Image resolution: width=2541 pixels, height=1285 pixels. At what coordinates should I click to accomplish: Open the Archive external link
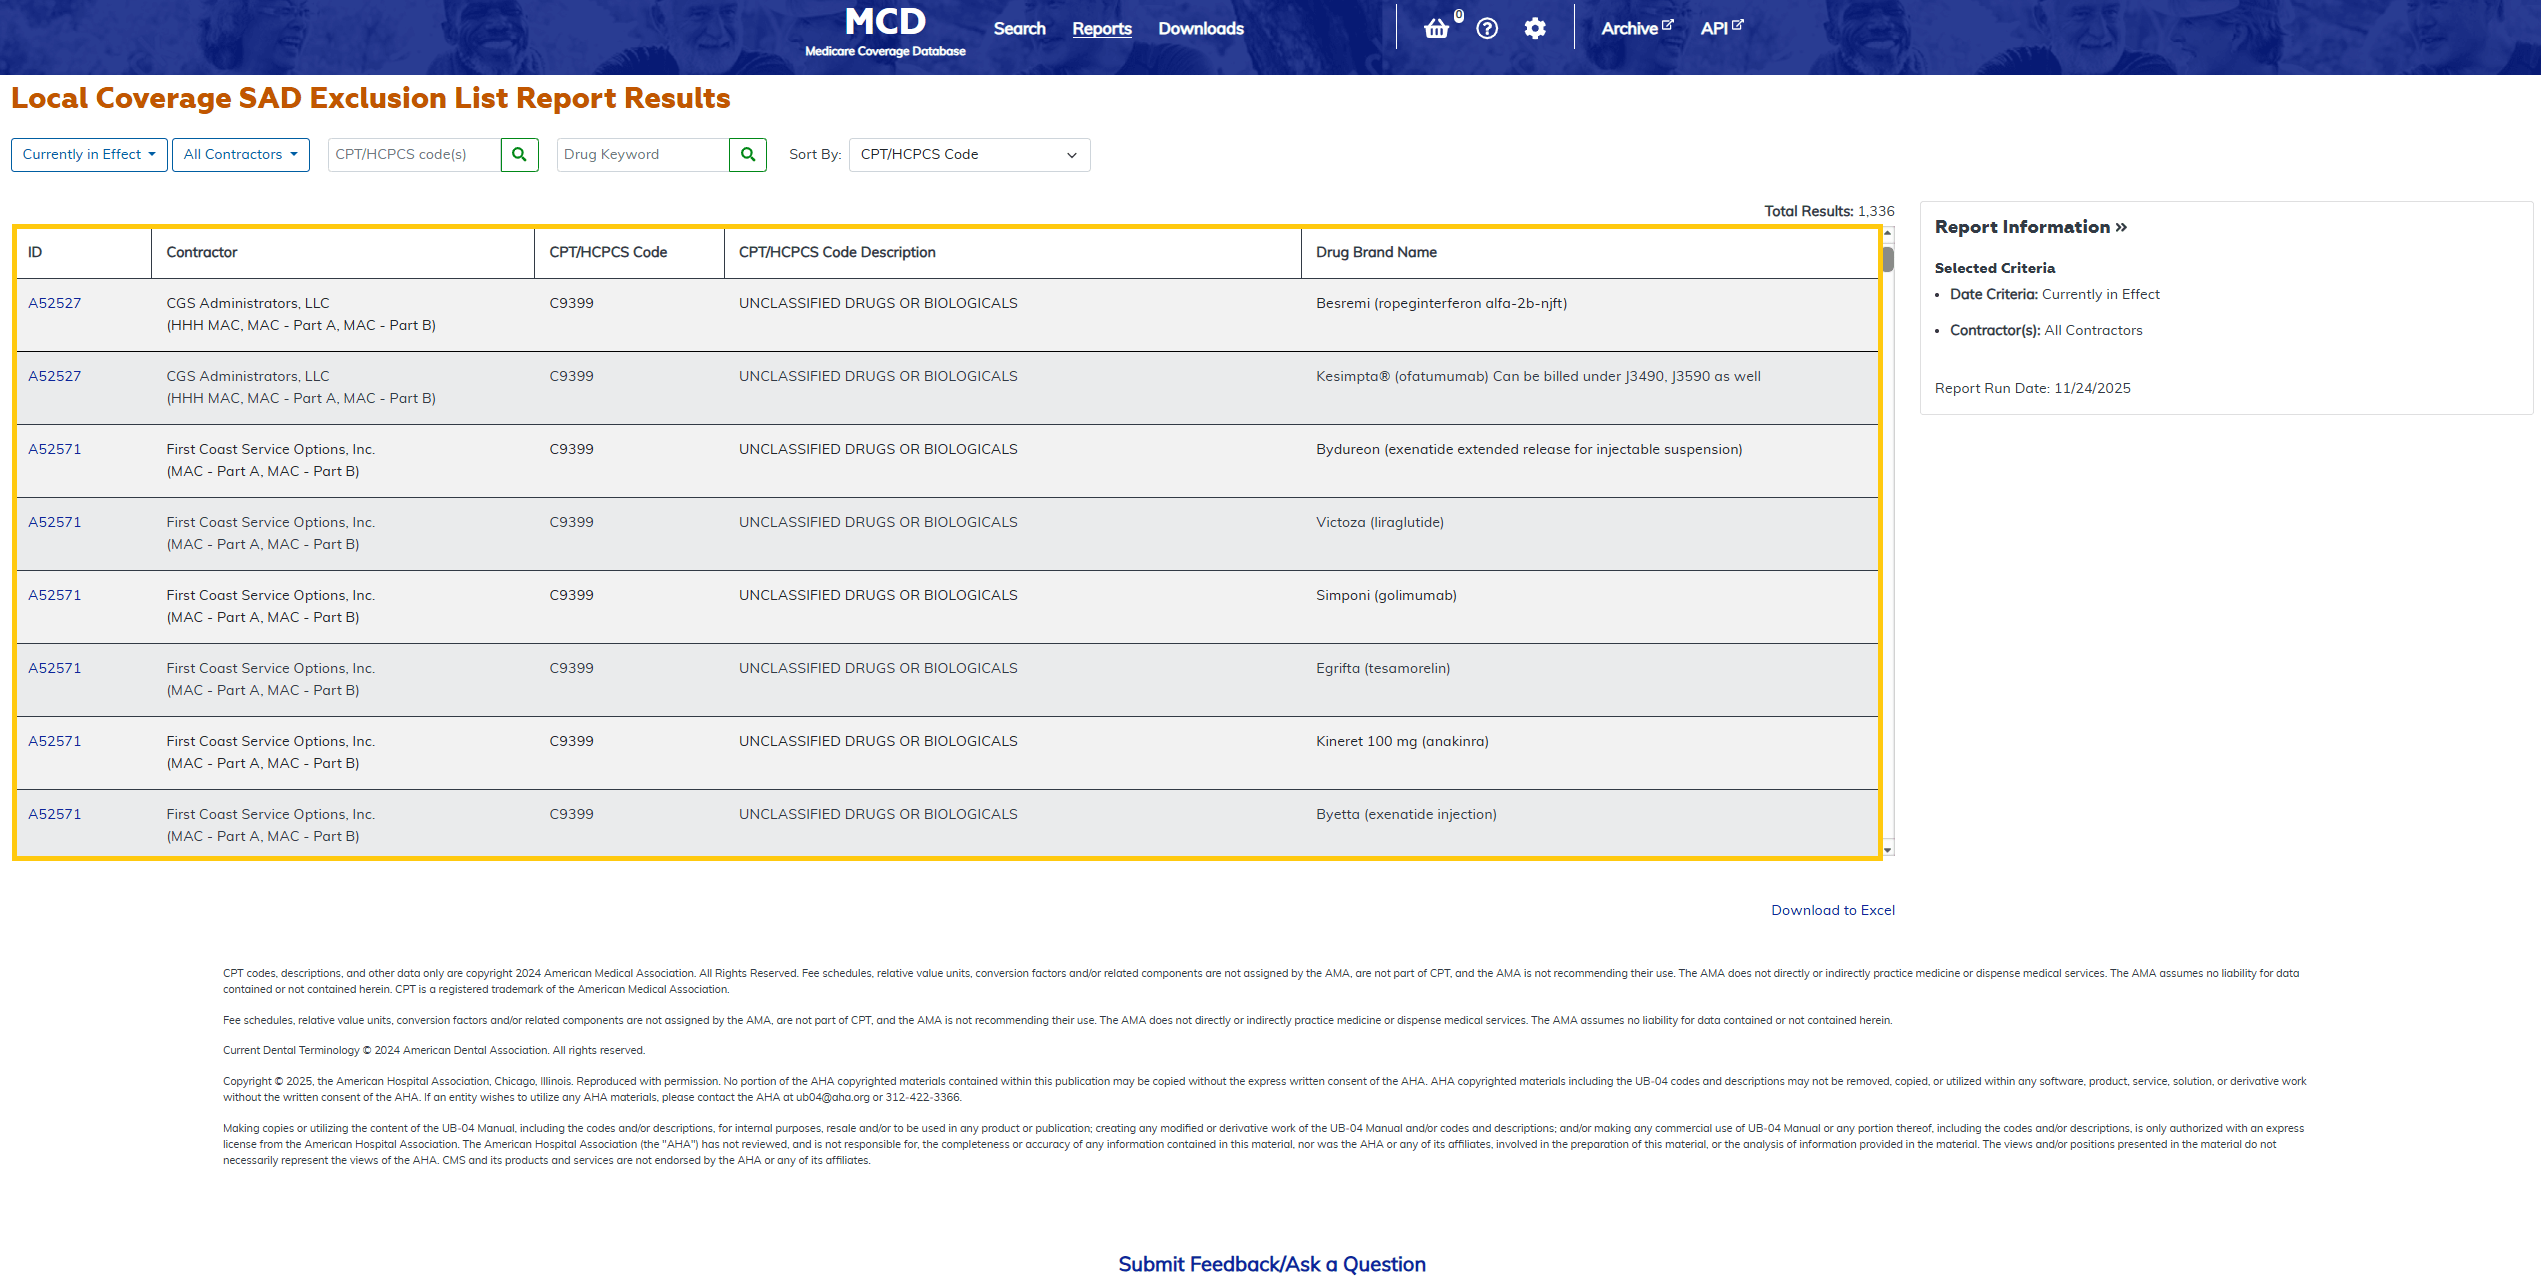point(1634,27)
